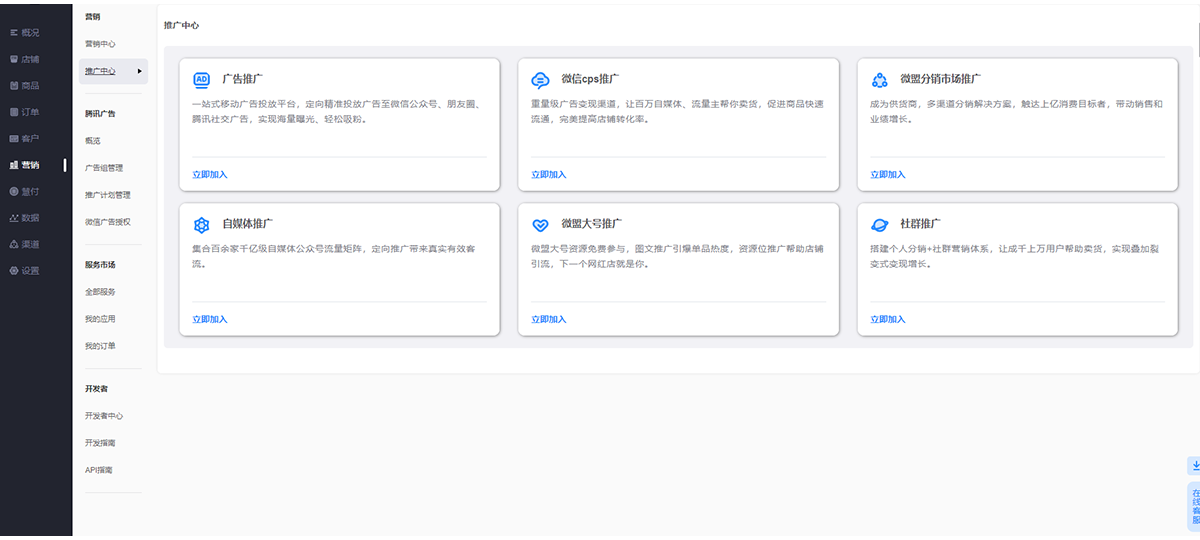
Task: Click the 微盟分销市场推广 icon
Action: [x=879, y=80]
